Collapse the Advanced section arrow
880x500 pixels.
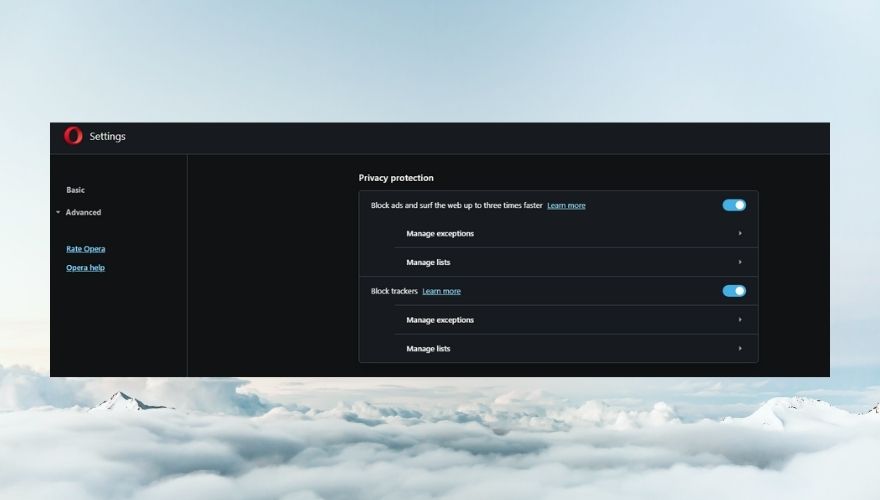click(x=58, y=212)
